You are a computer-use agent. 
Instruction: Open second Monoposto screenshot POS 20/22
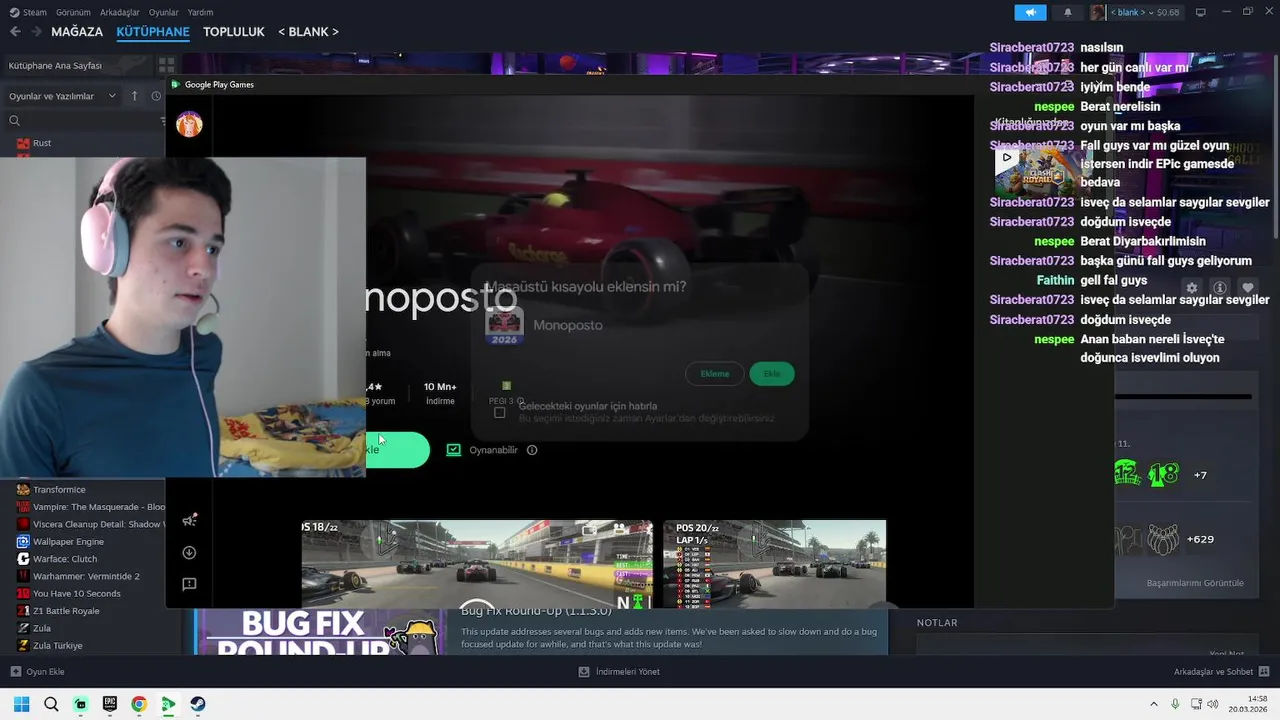click(x=775, y=564)
